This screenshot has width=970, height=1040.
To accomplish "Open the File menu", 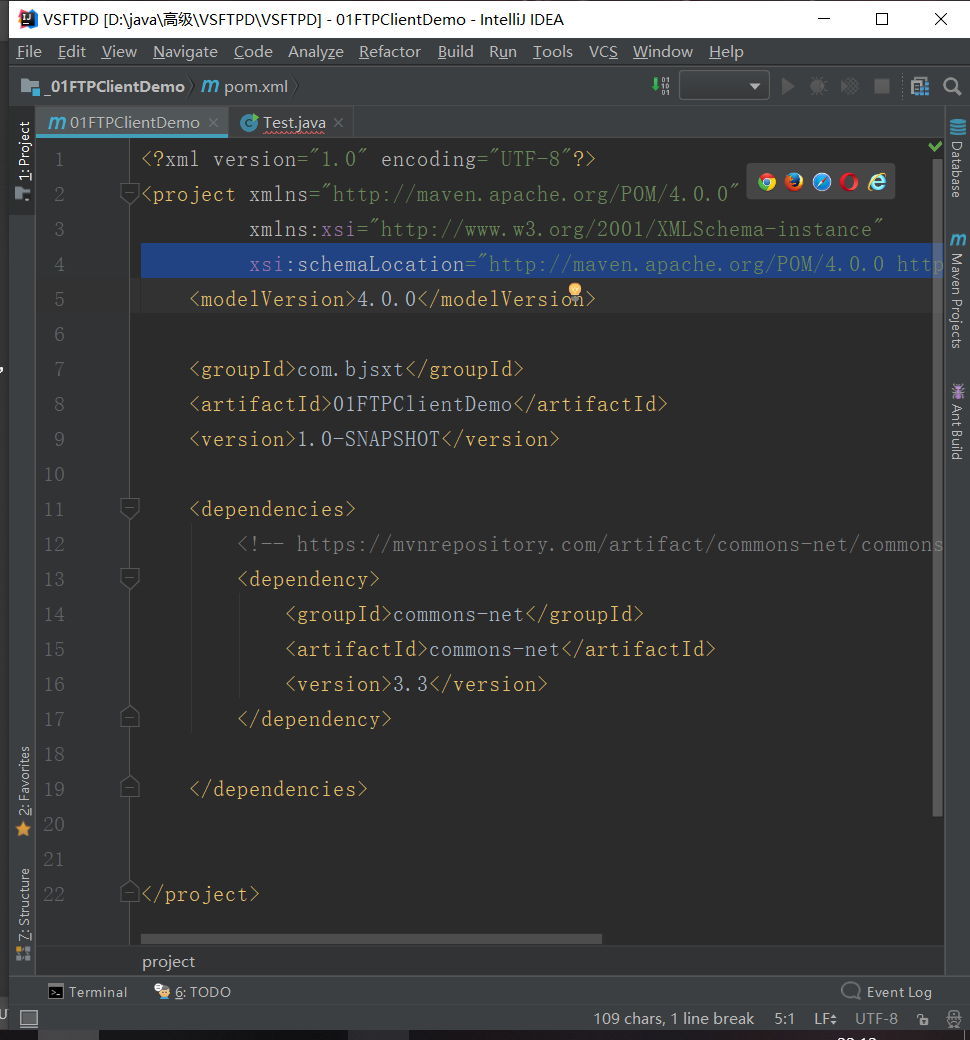I will coord(29,52).
